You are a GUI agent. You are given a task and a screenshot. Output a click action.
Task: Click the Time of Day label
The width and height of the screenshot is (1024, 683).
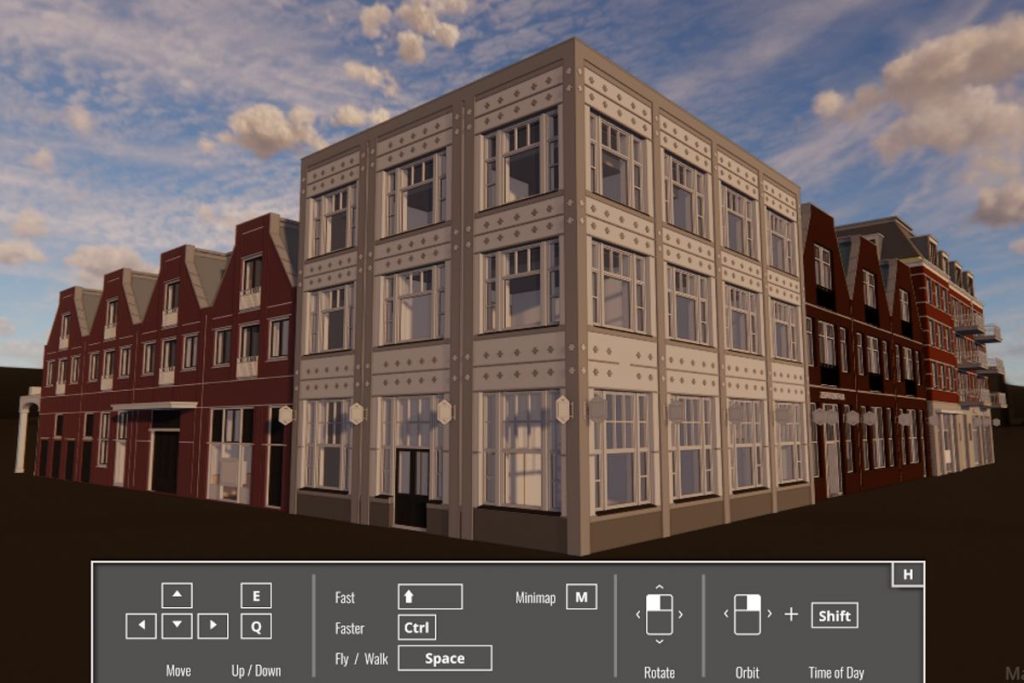(836, 672)
